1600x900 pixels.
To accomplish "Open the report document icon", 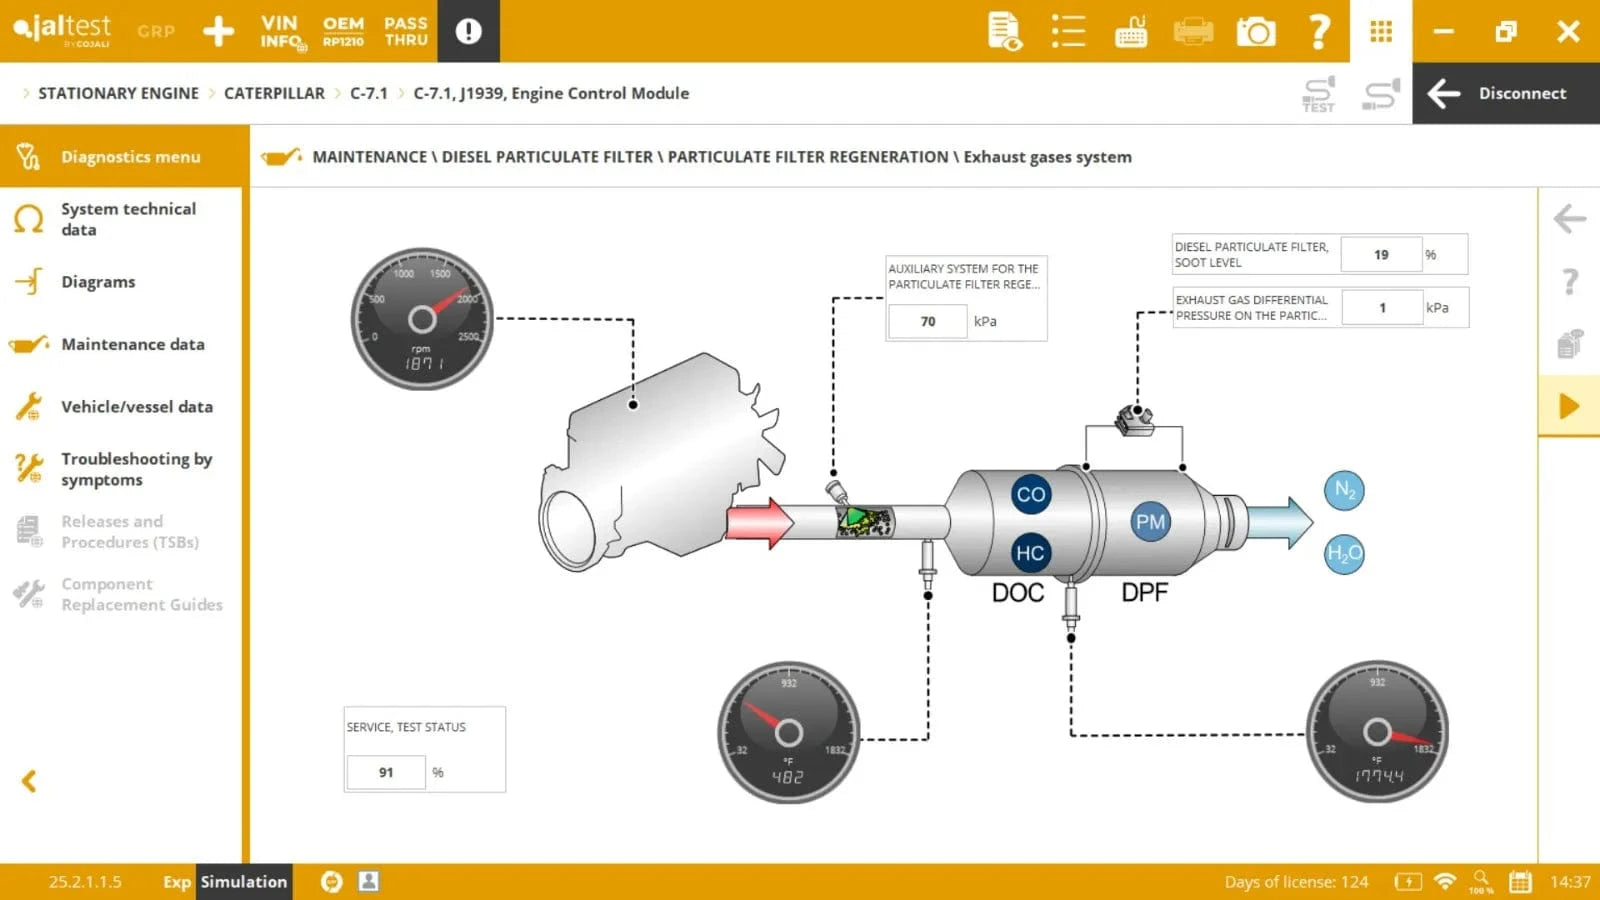I will coord(1004,32).
